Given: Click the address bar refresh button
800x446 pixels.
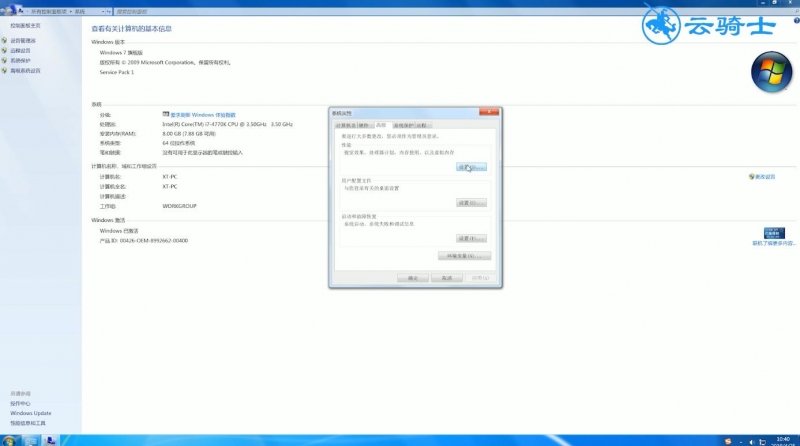Looking at the screenshot, I should pos(108,11).
